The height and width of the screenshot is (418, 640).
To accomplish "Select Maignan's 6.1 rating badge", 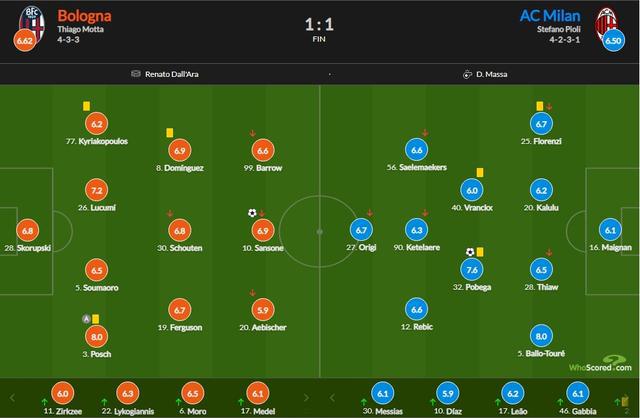I will (x=611, y=228).
